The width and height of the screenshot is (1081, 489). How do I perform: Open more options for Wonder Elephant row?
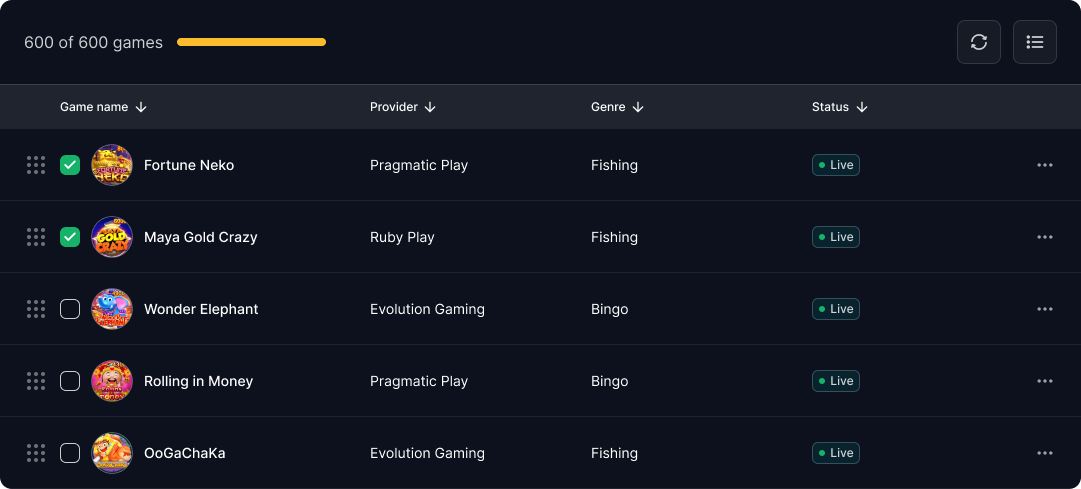(1045, 309)
